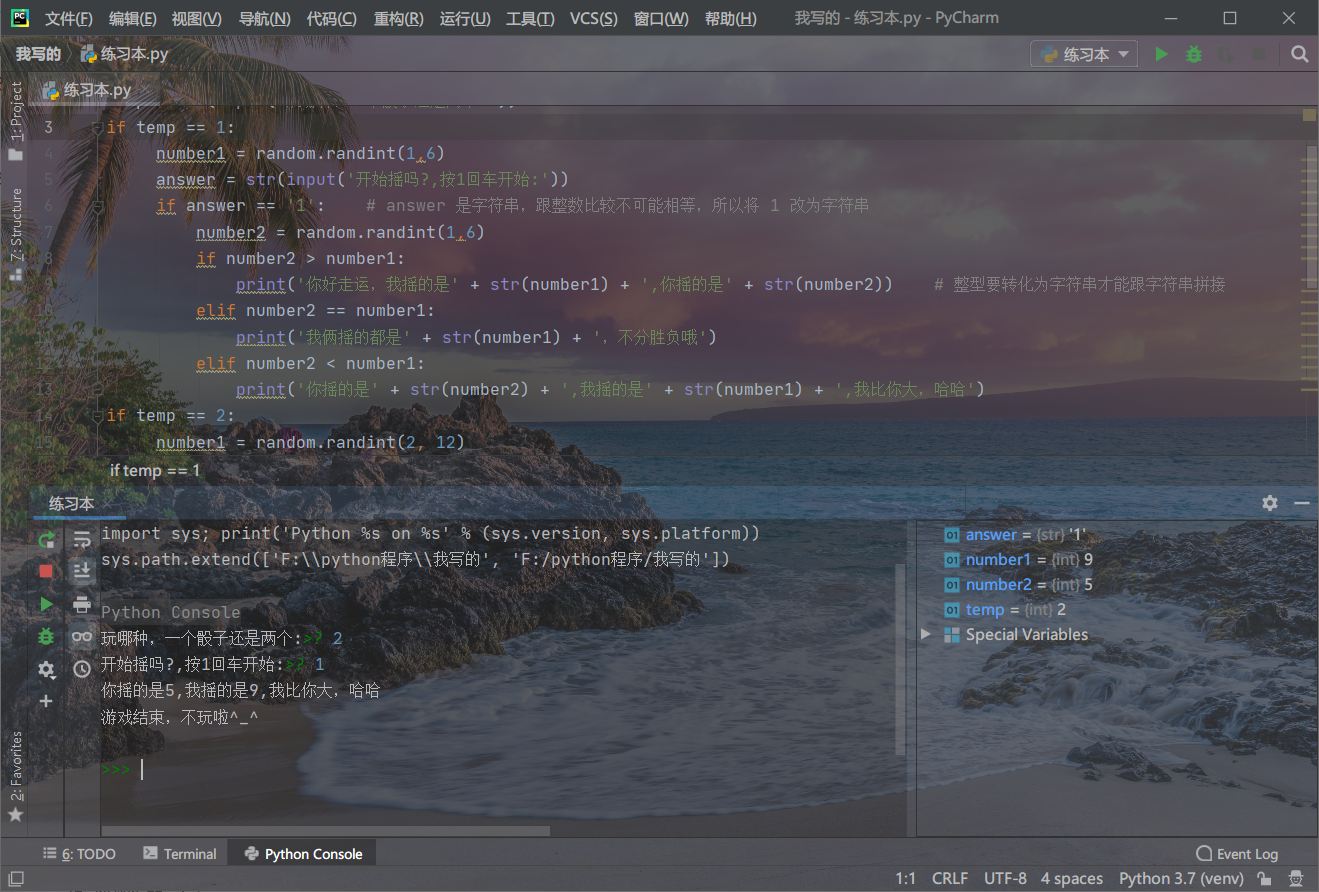Open the Terminal tool window
Image resolution: width=1319 pixels, height=892 pixels.
tap(180, 854)
